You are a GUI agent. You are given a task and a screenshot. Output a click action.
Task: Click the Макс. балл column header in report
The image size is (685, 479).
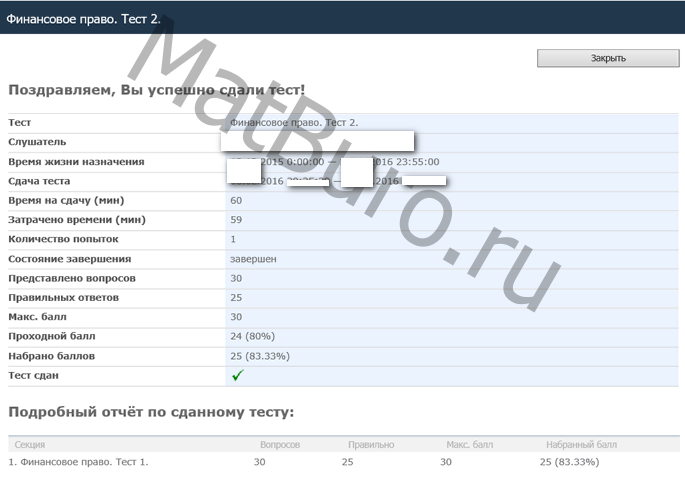point(470,444)
